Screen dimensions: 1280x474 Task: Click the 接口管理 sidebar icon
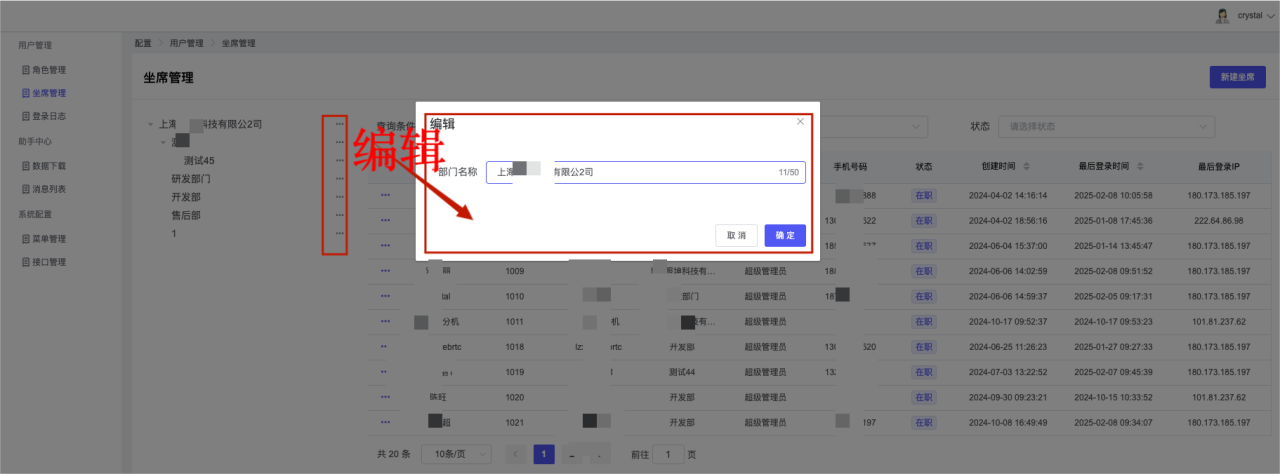coord(26,262)
